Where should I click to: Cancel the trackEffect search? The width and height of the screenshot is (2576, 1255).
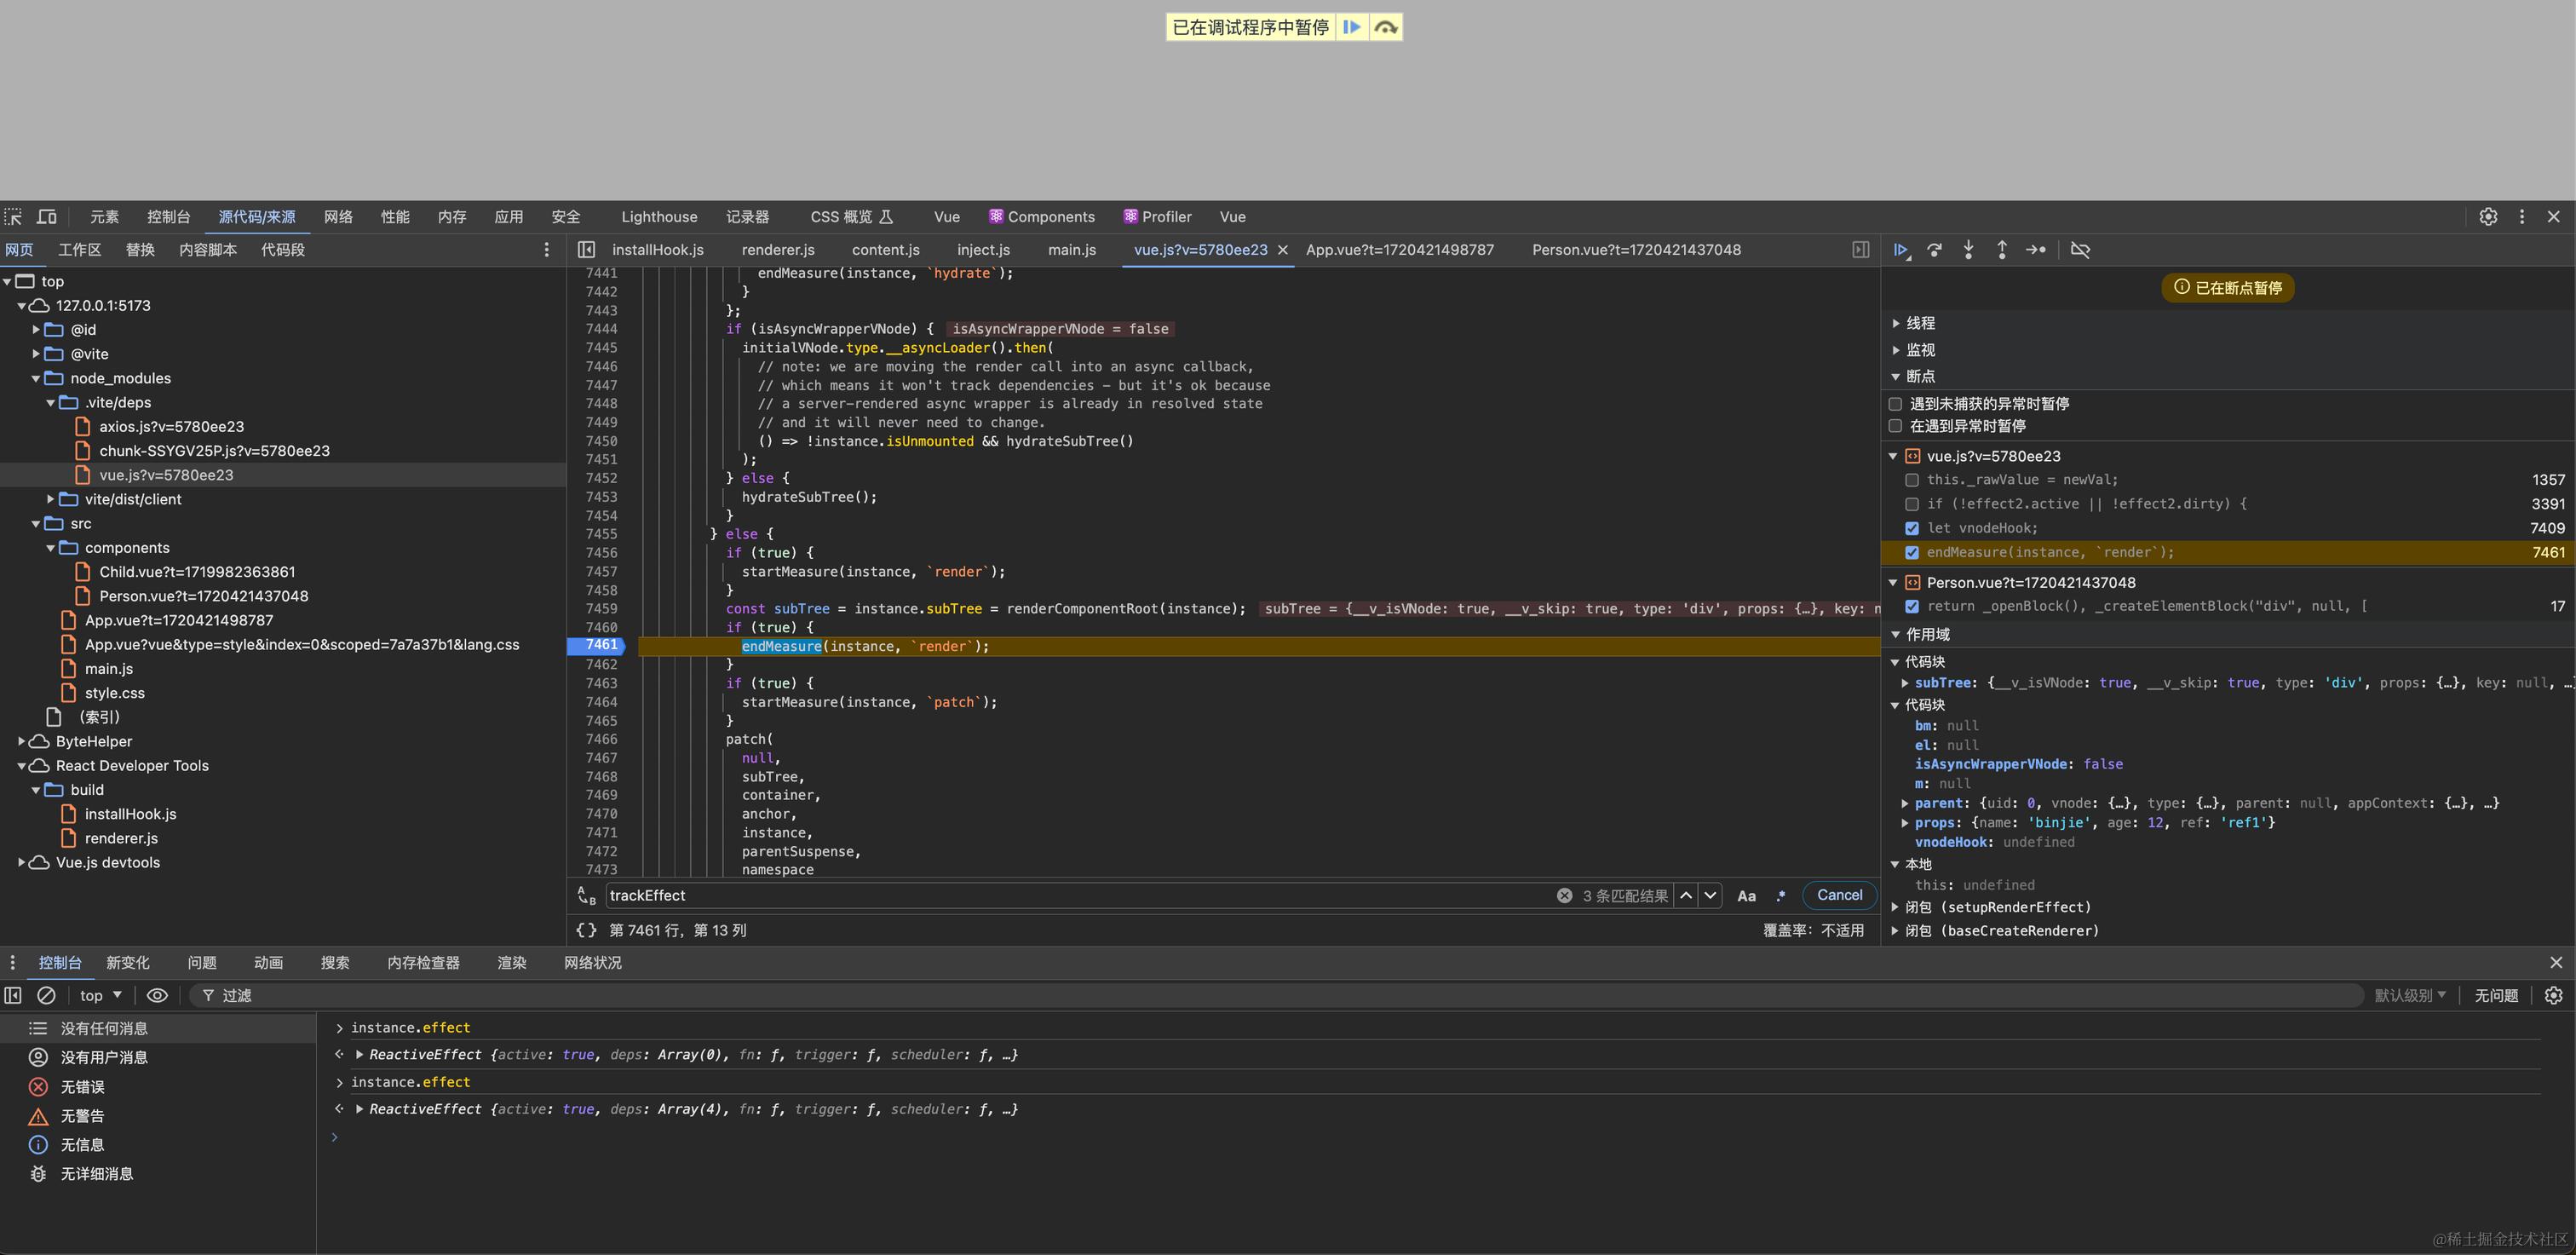pyautogui.click(x=1839, y=896)
